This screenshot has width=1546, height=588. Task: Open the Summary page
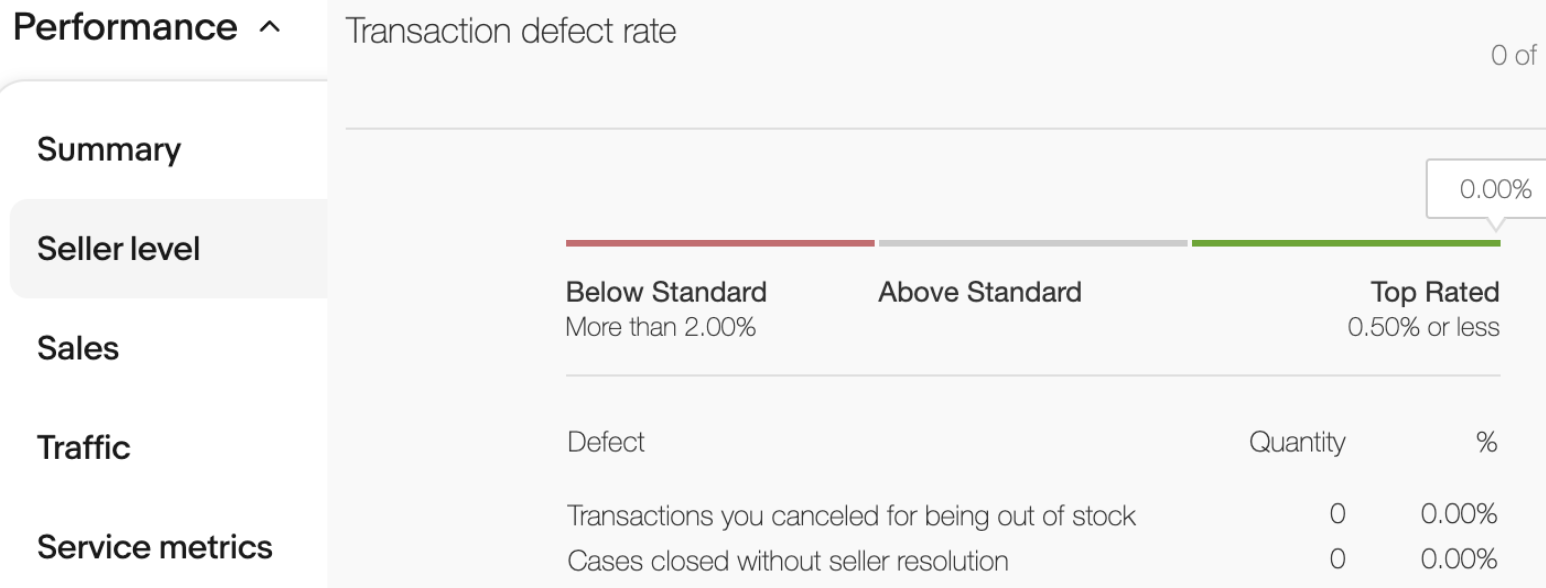[x=109, y=150]
